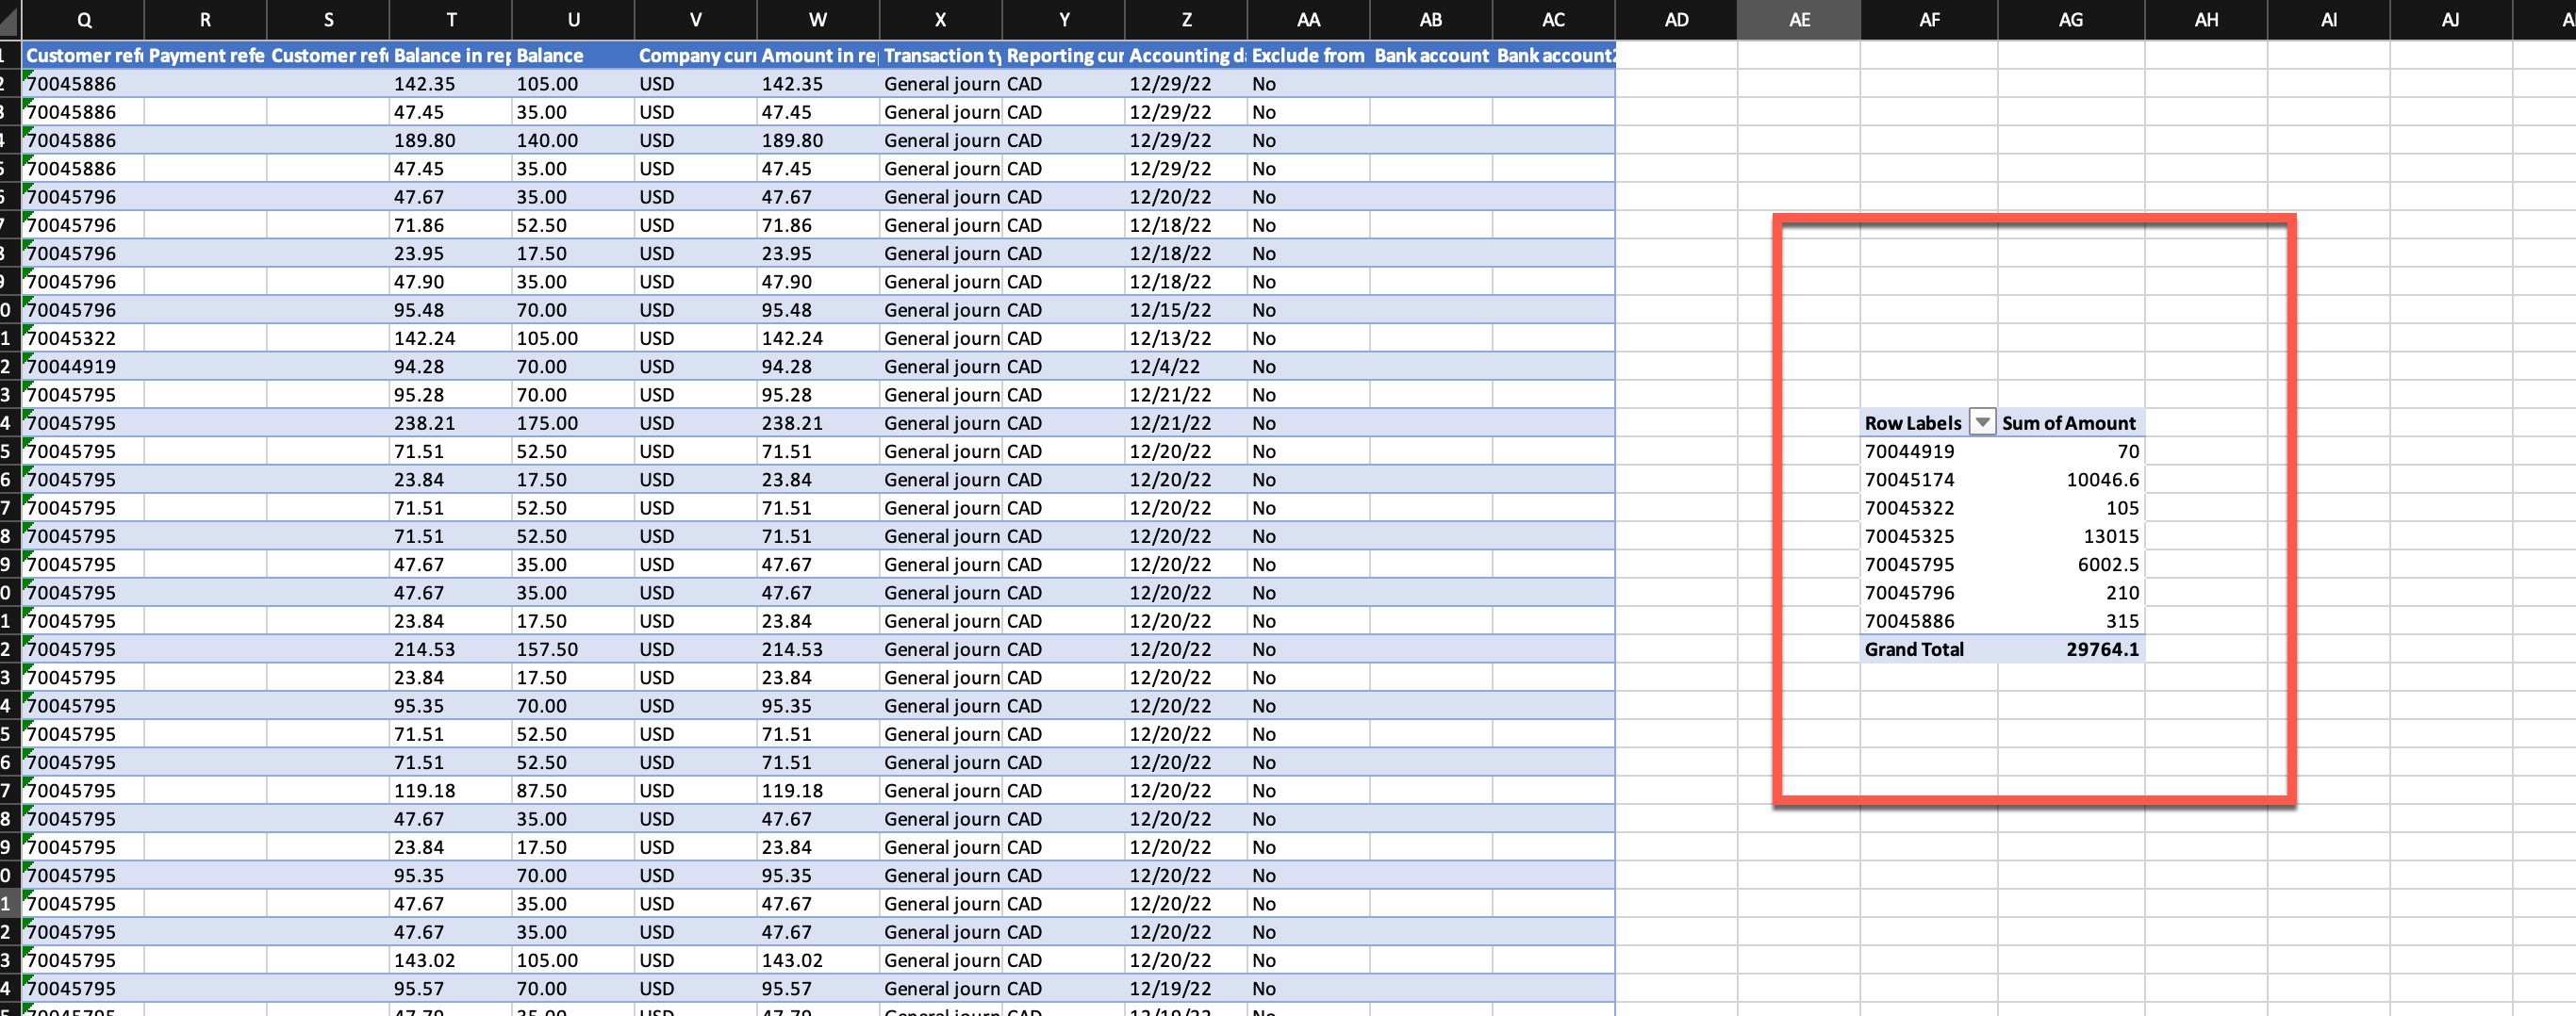Image resolution: width=2576 pixels, height=1016 pixels.
Task: Select column AA header
Action: point(1308,20)
